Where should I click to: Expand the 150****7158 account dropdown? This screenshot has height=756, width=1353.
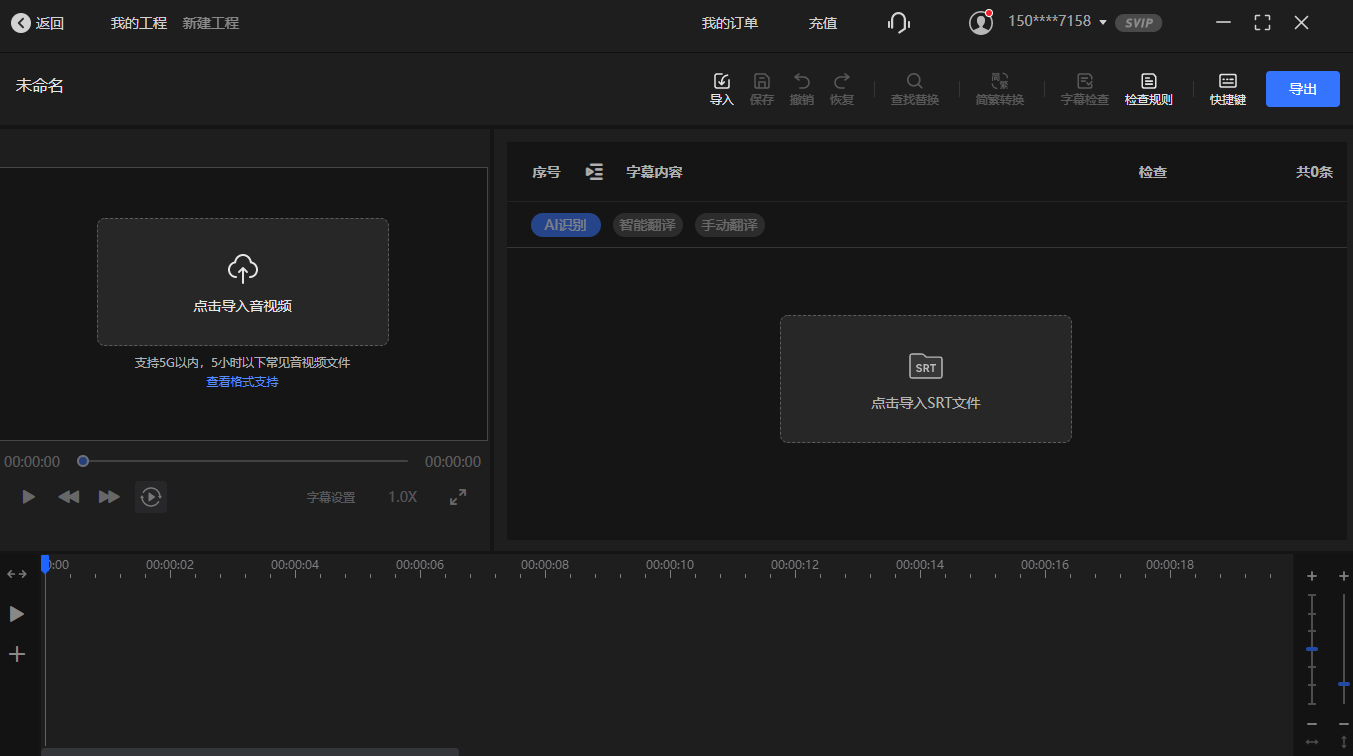(x=1105, y=21)
